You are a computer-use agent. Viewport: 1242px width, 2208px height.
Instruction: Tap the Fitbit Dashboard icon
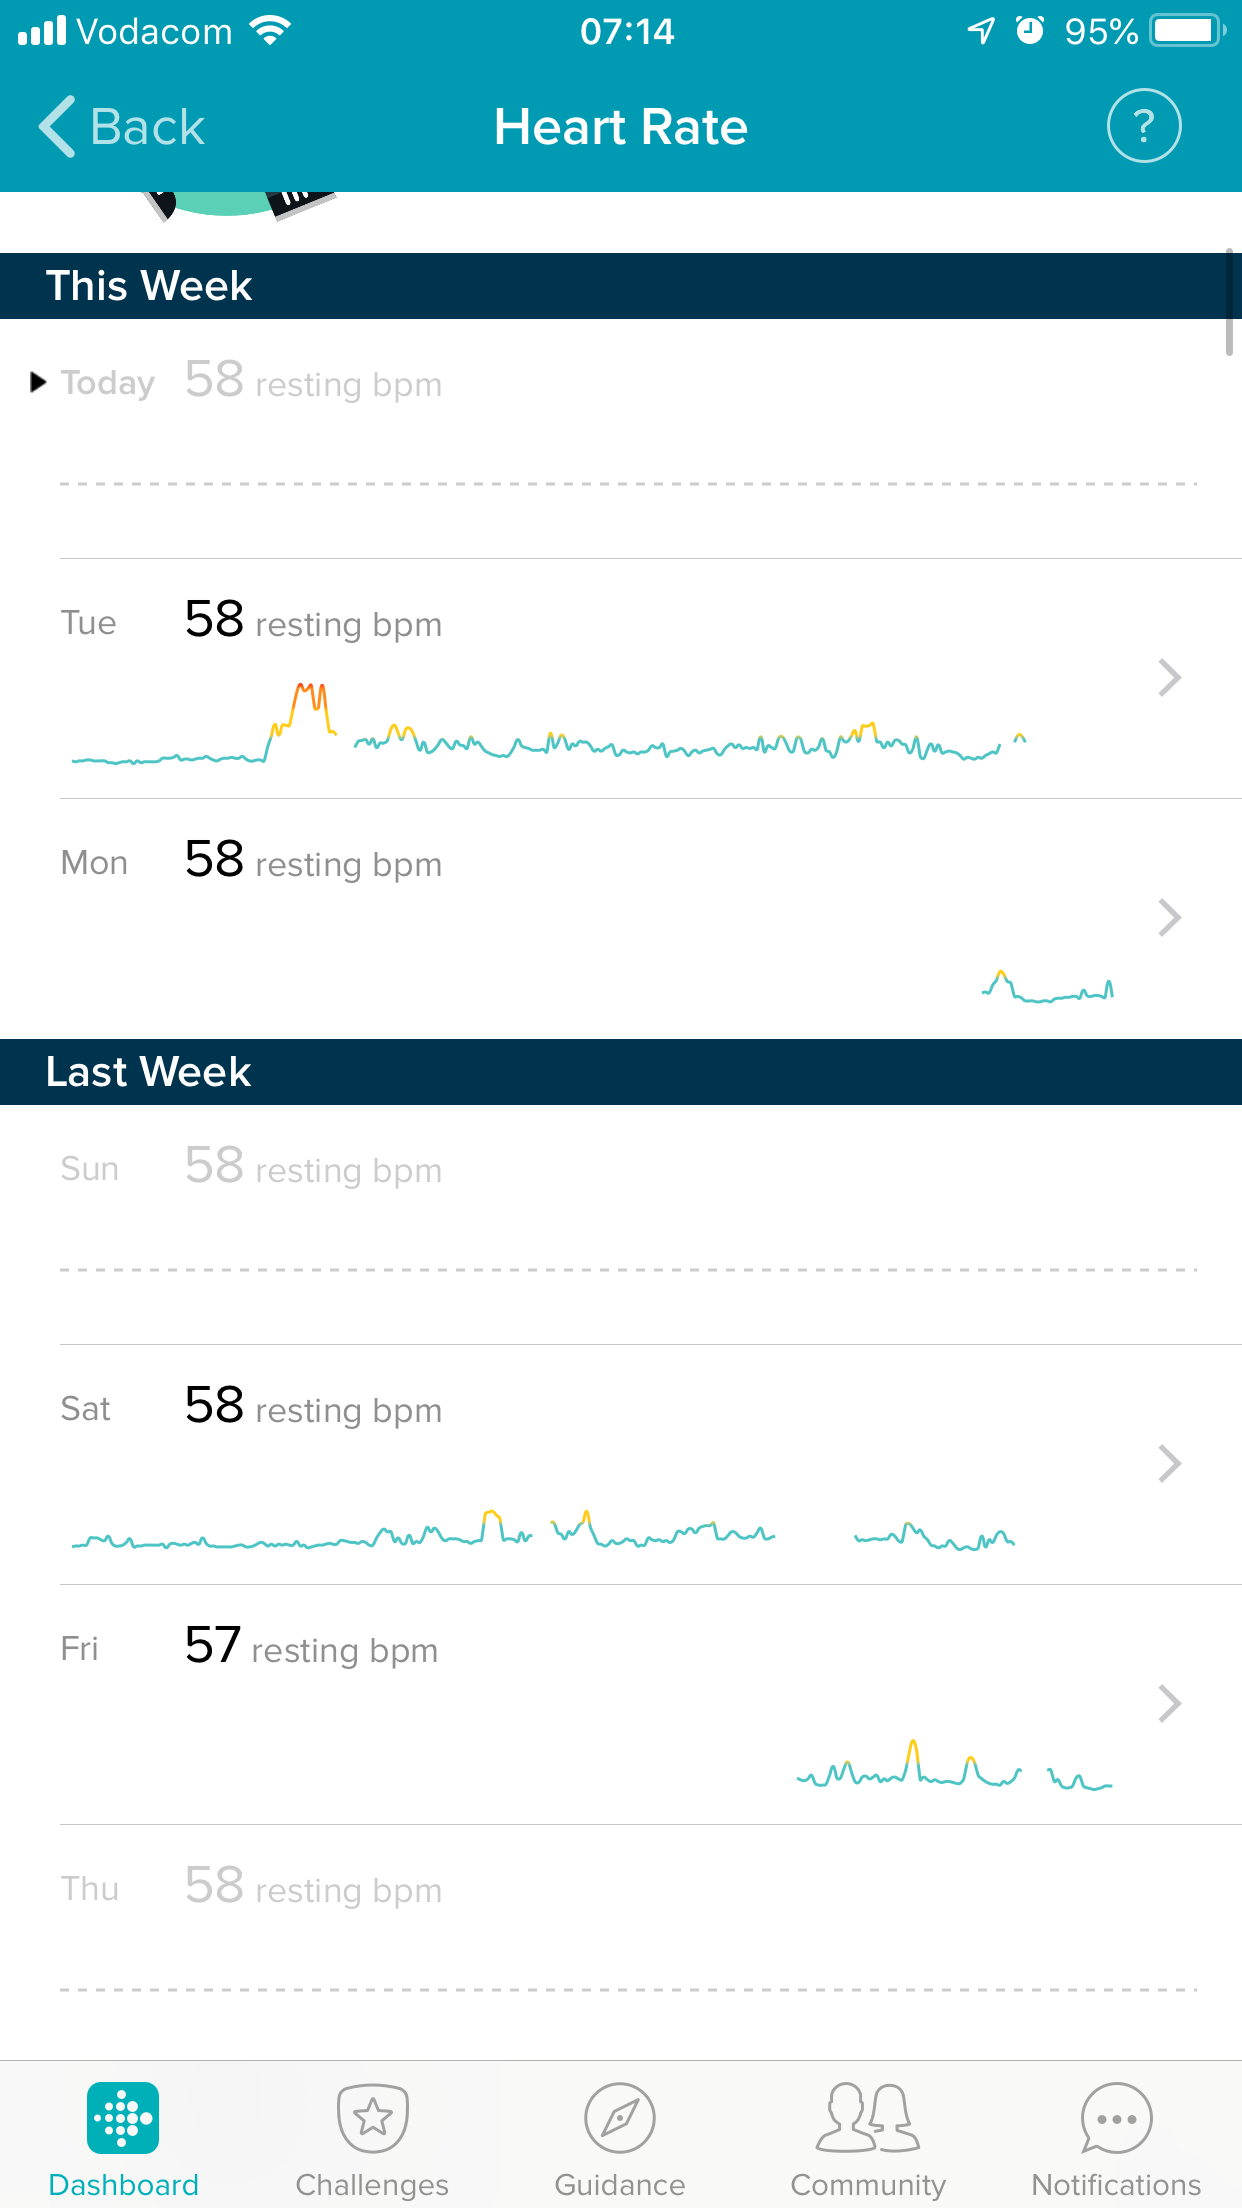(x=123, y=2117)
